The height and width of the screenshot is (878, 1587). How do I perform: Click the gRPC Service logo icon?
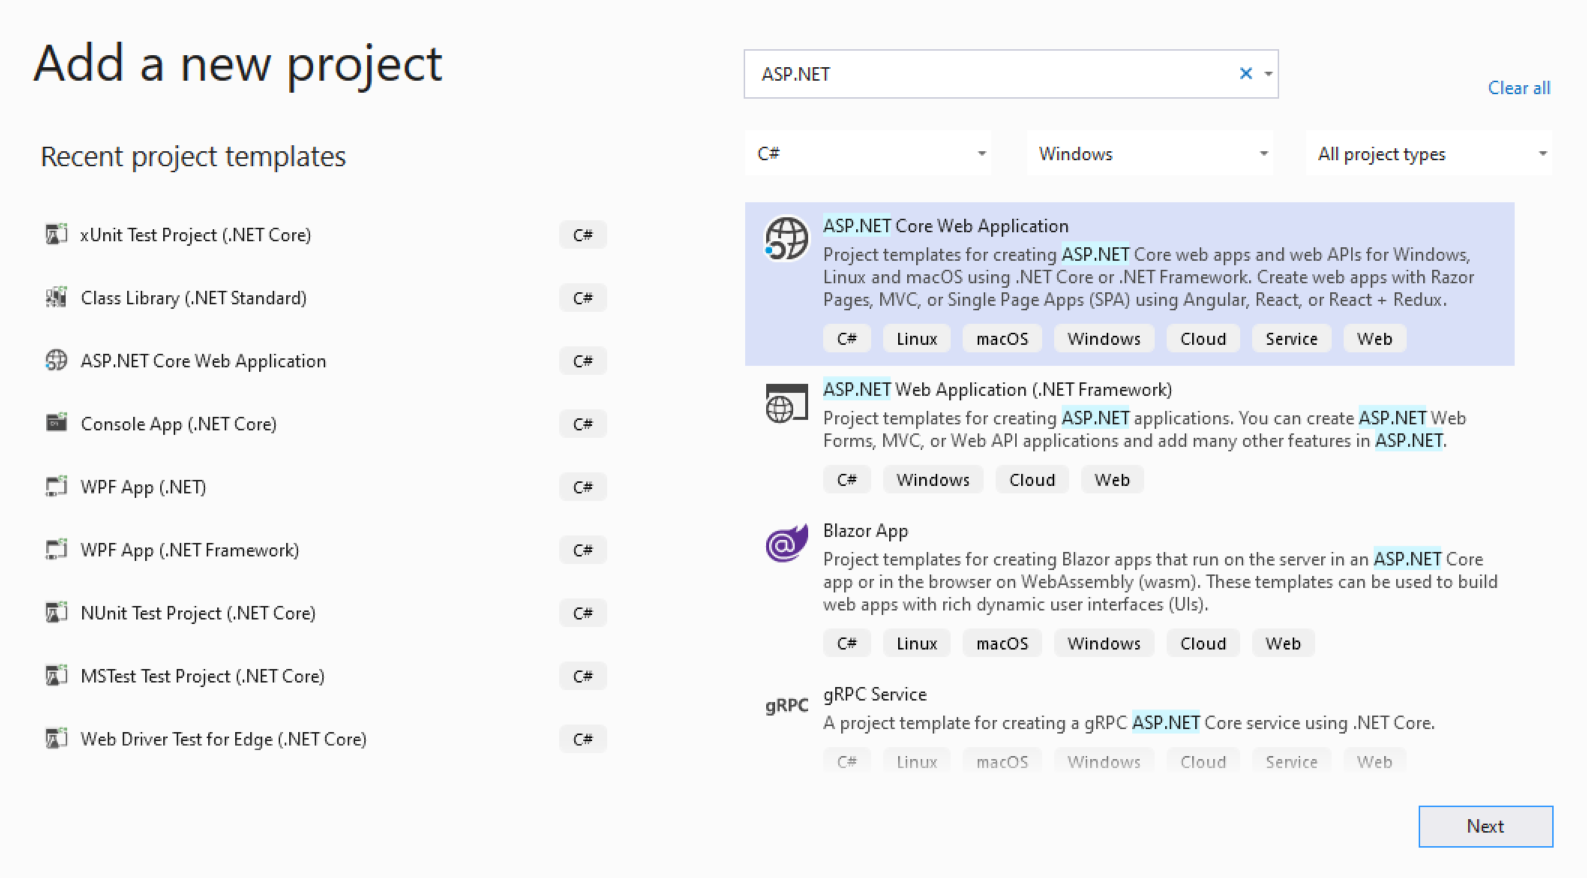786,705
